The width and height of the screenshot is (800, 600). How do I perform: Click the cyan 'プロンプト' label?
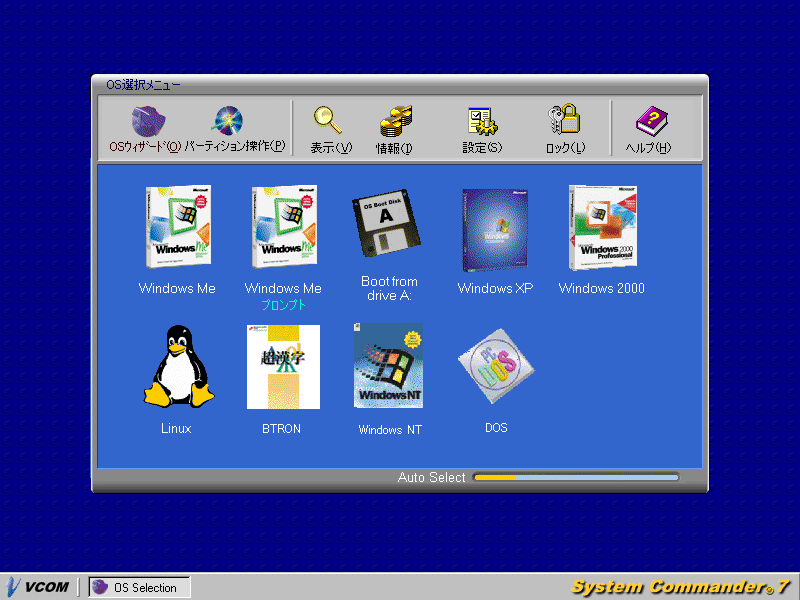click(x=283, y=305)
